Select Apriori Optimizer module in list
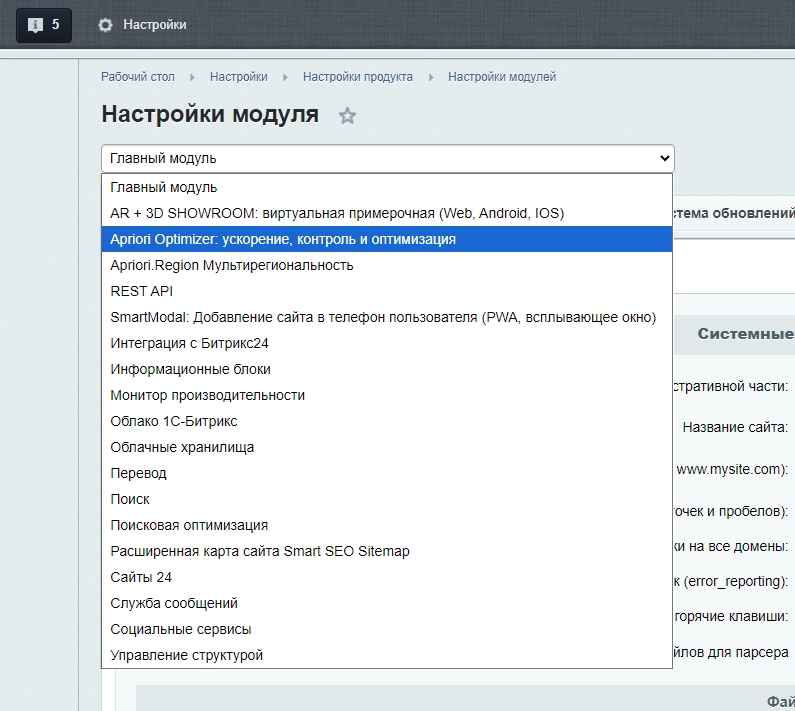The height and width of the screenshot is (711, 795). pyautogui.click(x=283, y=239)
